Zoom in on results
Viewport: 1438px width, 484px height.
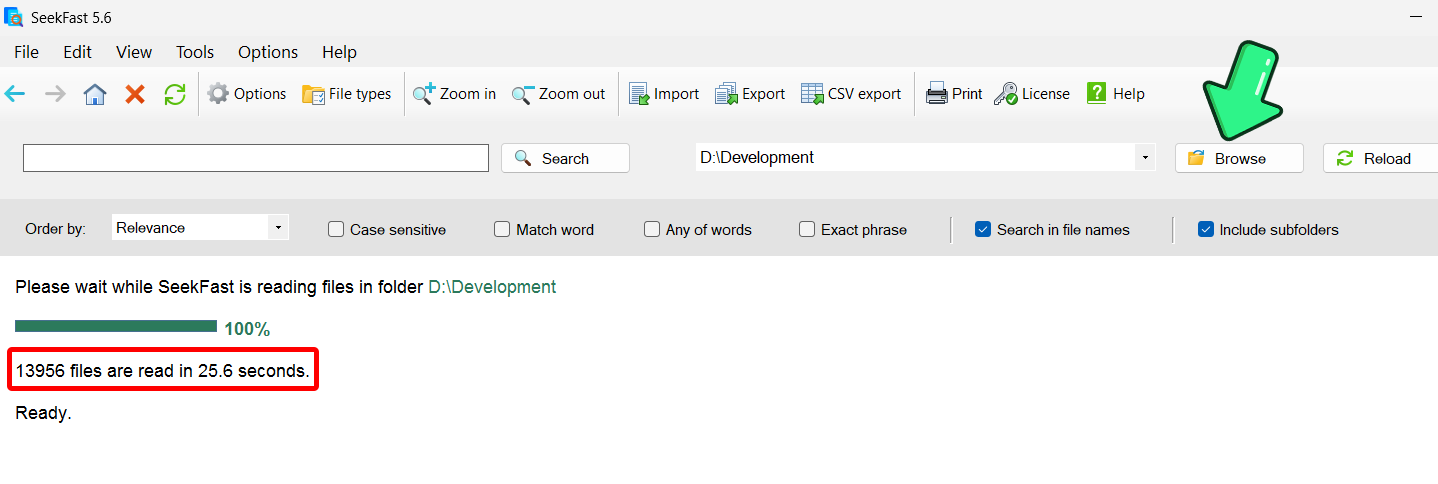pyautogui.click(x=455, y=94)
